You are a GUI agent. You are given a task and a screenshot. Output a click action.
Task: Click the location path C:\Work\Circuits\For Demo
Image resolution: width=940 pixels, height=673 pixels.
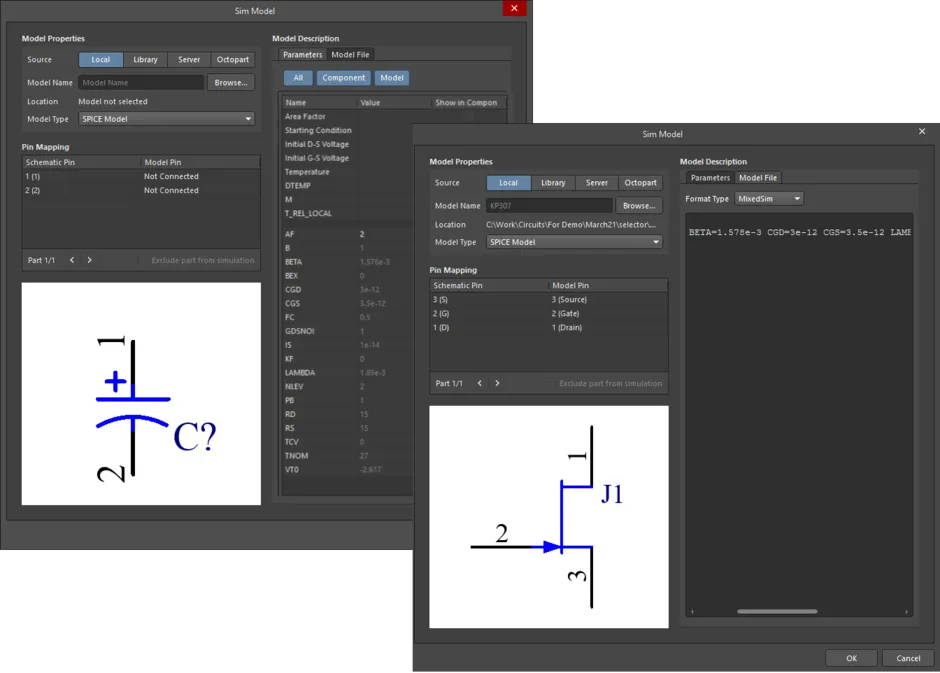[x=571, y=225]
